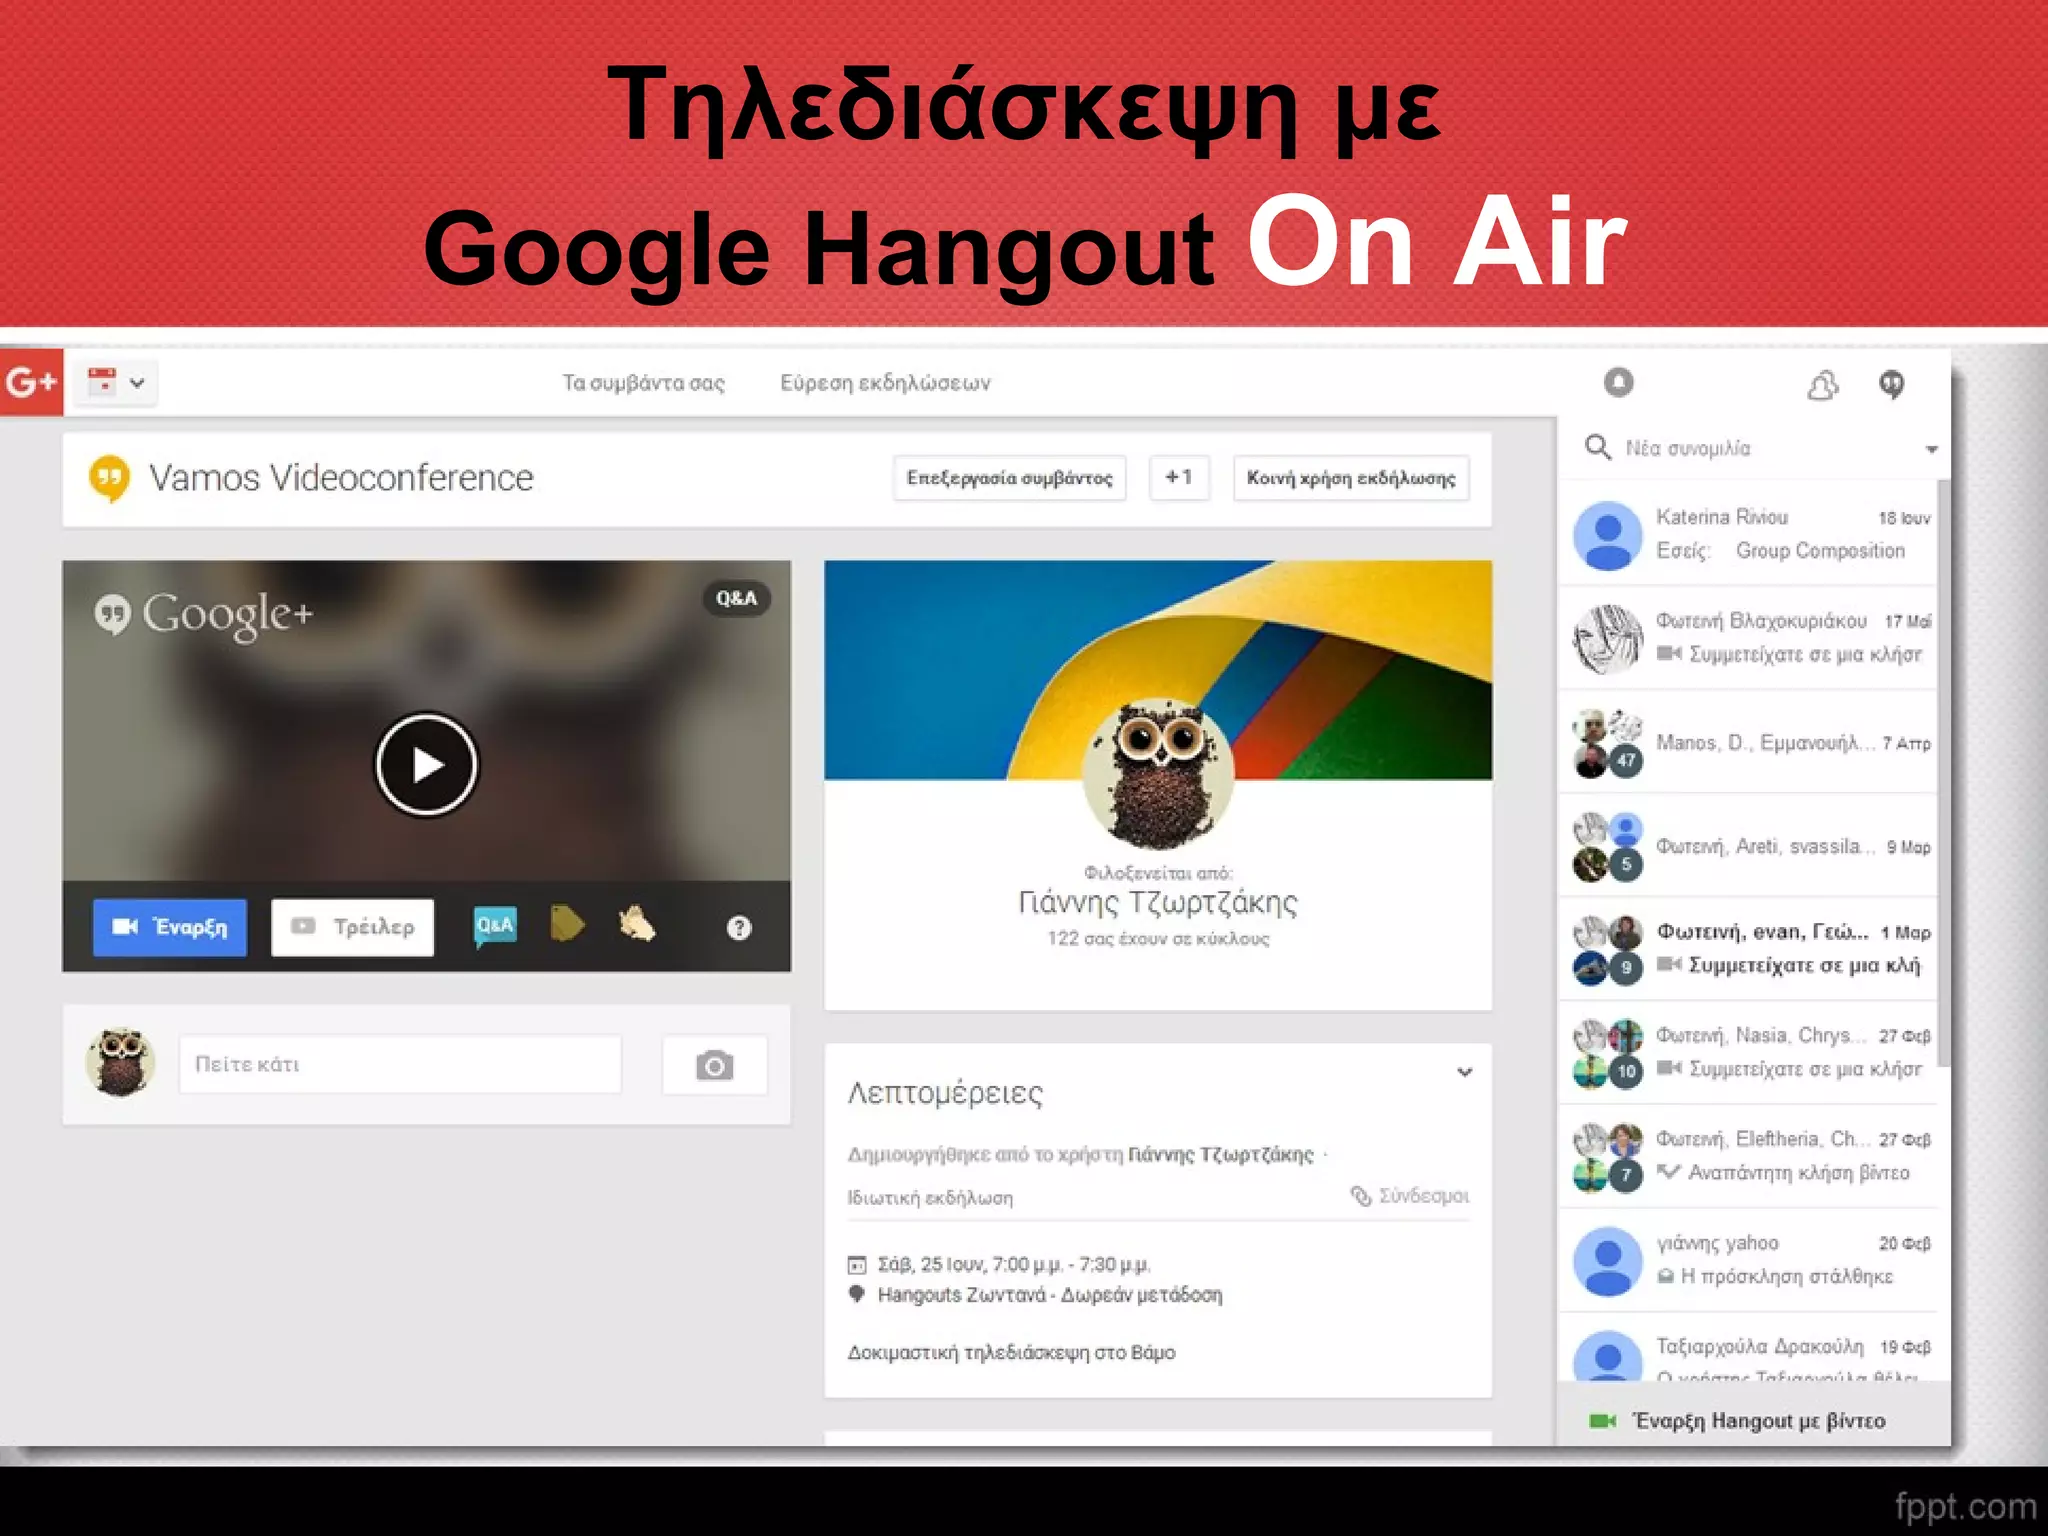Click the contacts people icon
Screen dimensions: 2048x1536
[1823, 384]
